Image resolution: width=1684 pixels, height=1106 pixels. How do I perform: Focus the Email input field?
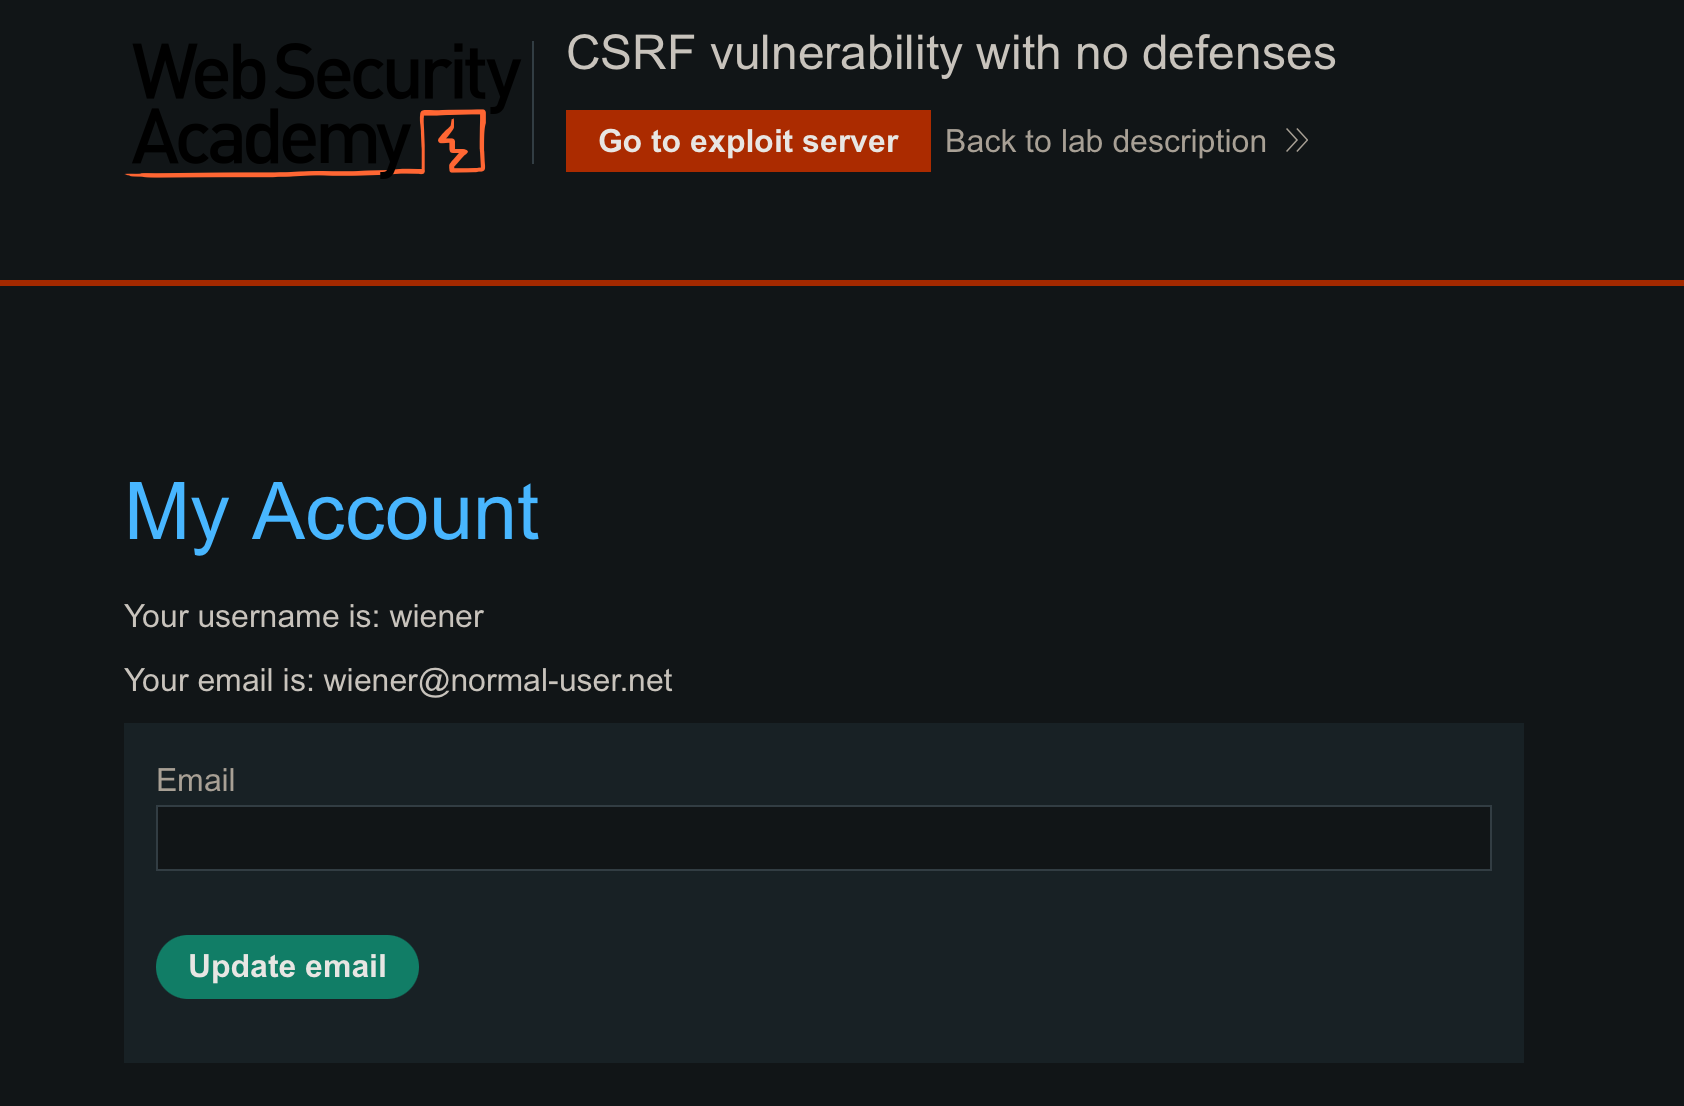click(x=823, y=838)
